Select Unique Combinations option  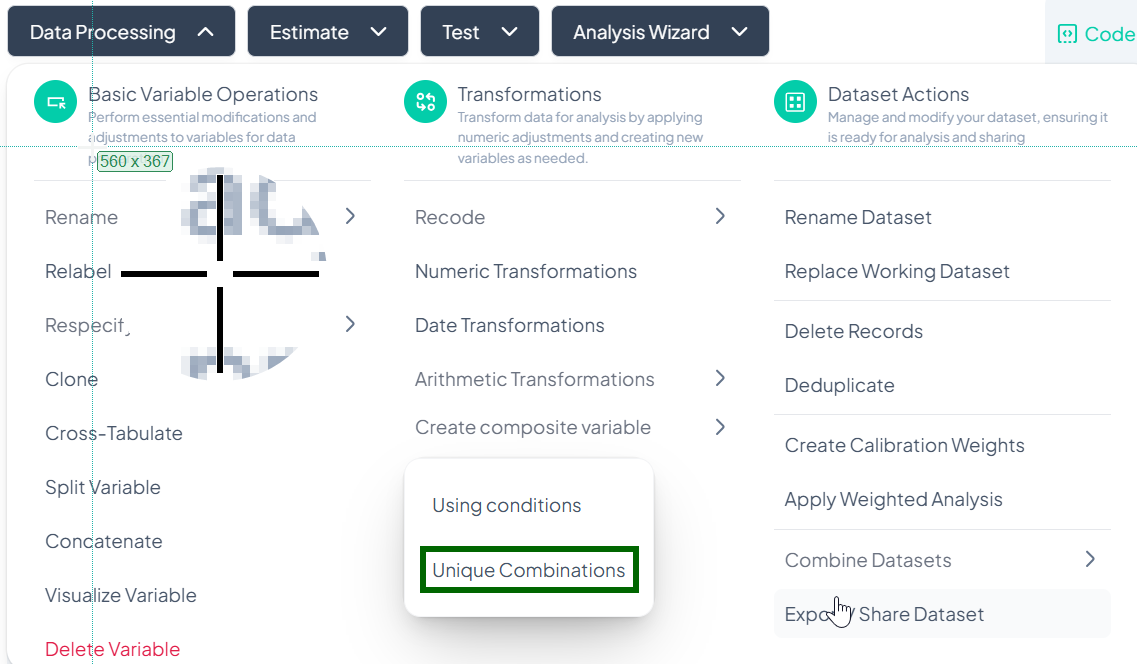pos(528,570)
